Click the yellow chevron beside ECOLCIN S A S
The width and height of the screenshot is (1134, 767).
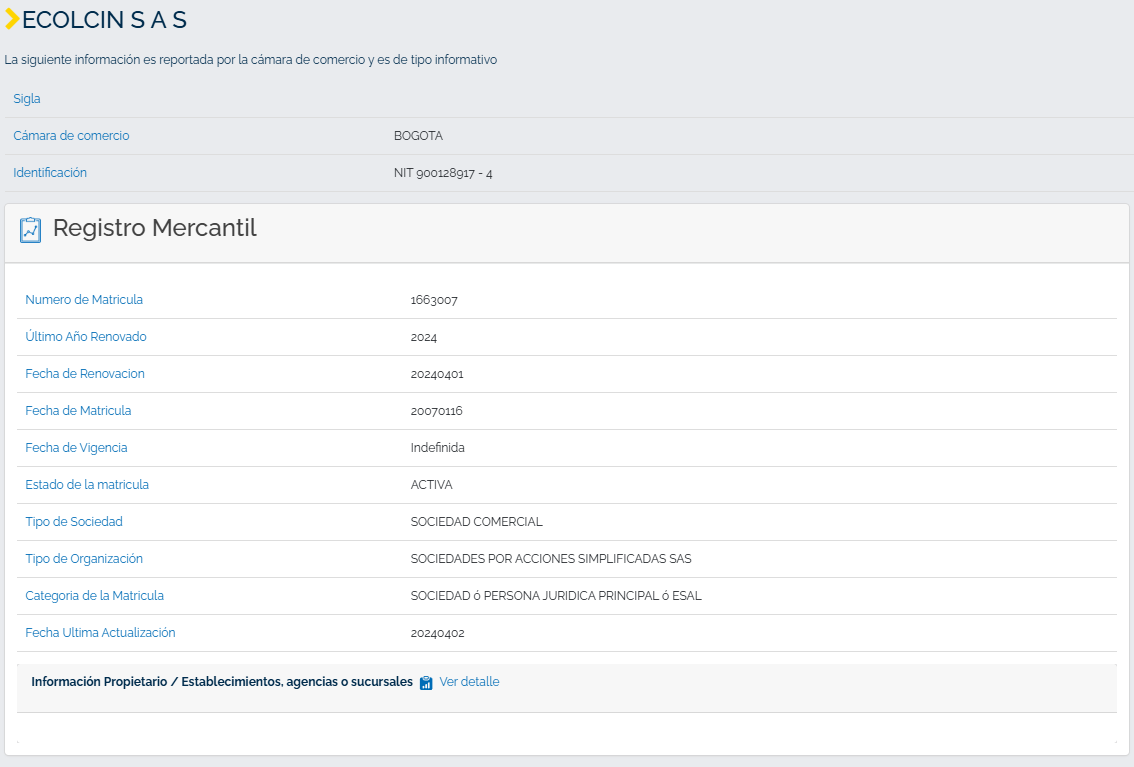12,20
